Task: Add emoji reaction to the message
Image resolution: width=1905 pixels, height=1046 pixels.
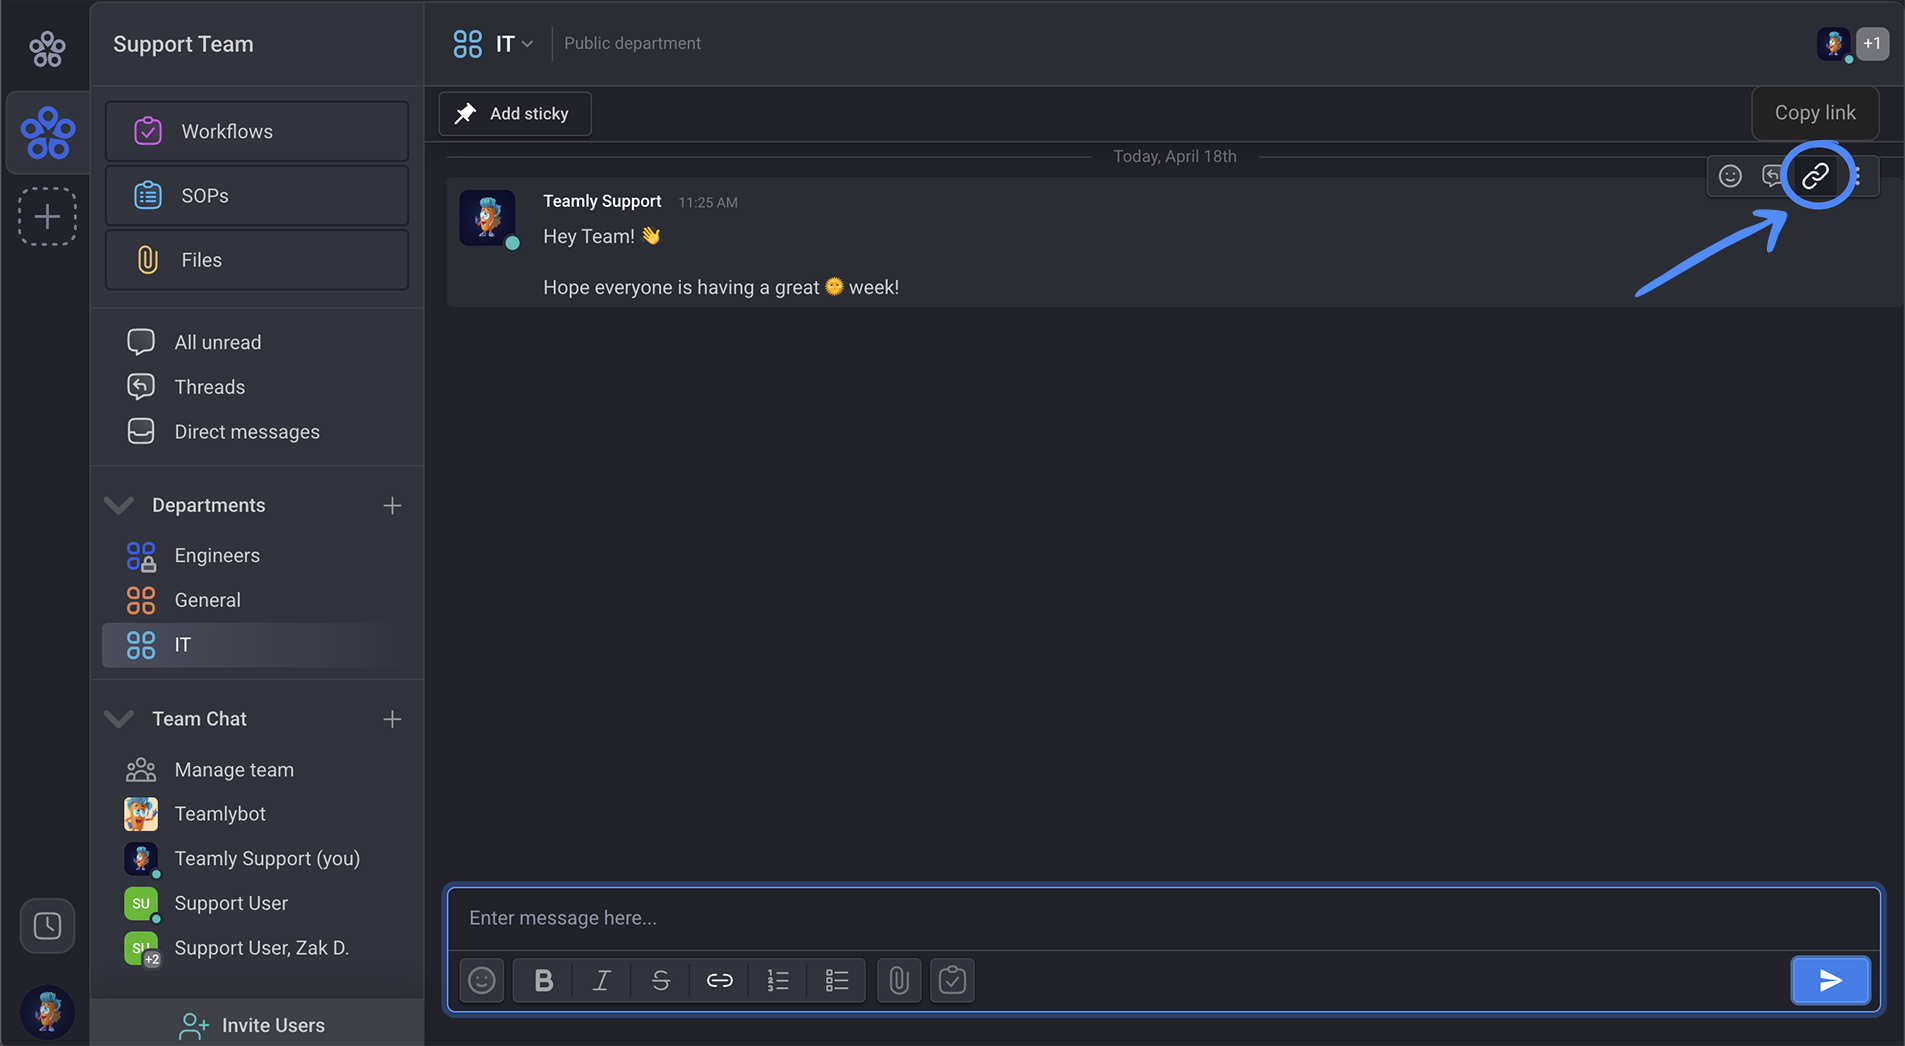Action: (x=1730, y=176)
